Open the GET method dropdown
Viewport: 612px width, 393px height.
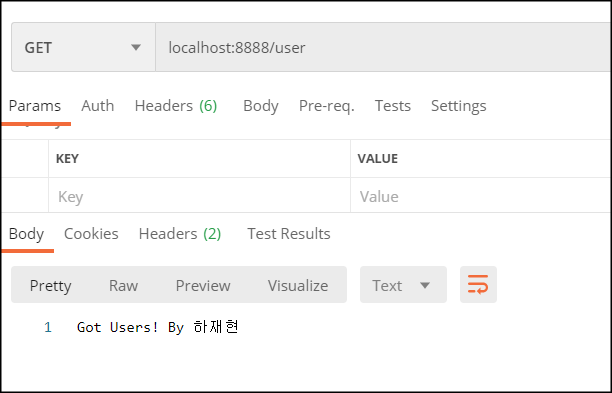83,48
